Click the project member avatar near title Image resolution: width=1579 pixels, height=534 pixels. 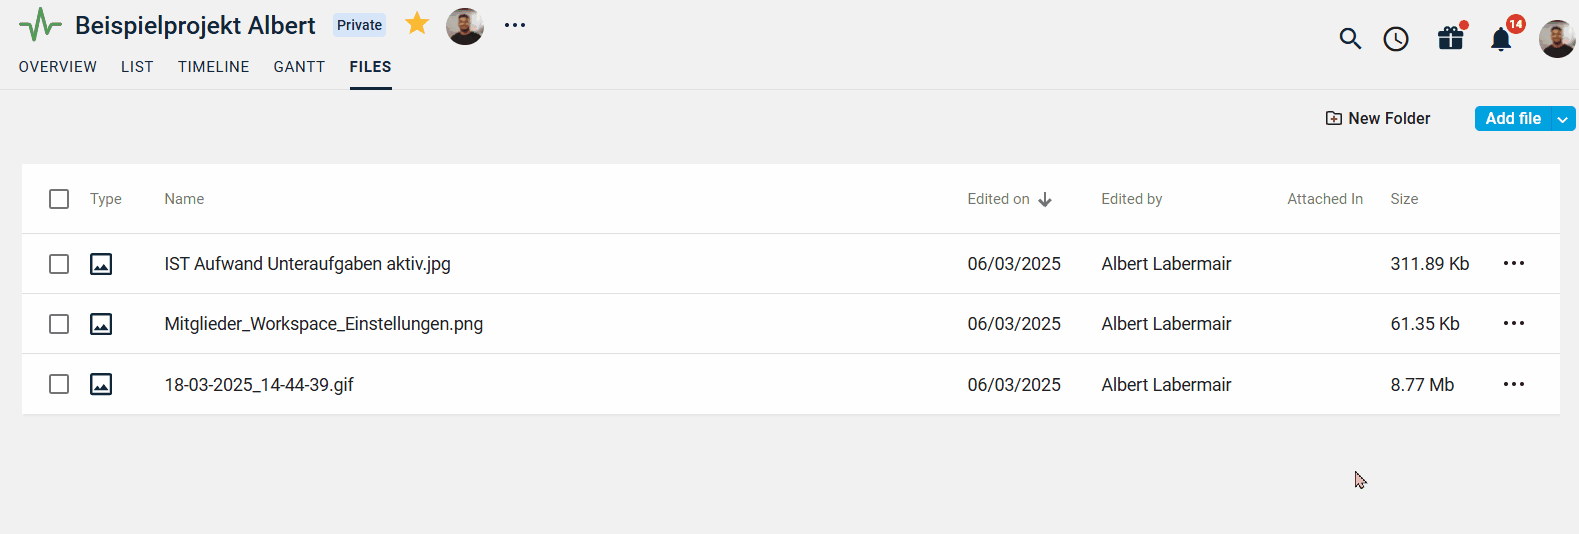pos(465,26)
